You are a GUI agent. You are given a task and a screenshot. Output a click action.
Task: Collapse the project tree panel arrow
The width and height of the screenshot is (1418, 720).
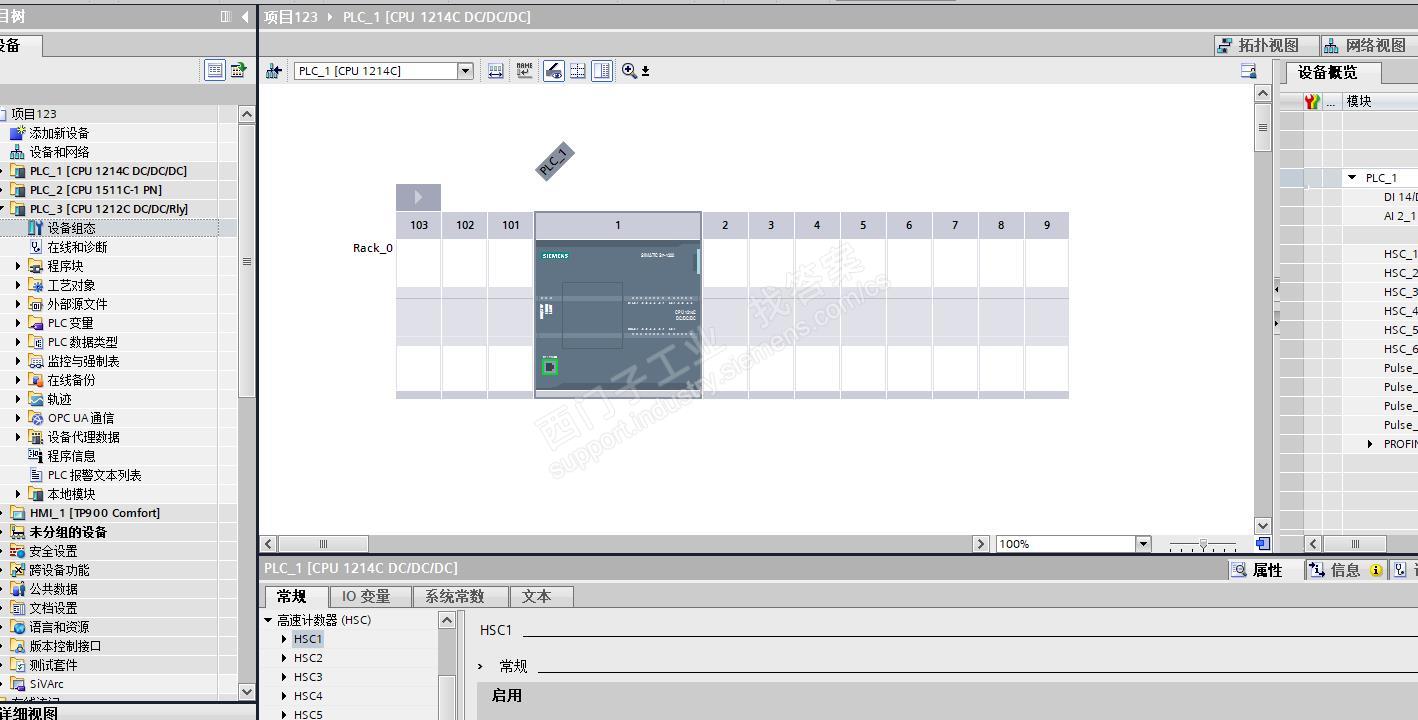tap(245, 16)
